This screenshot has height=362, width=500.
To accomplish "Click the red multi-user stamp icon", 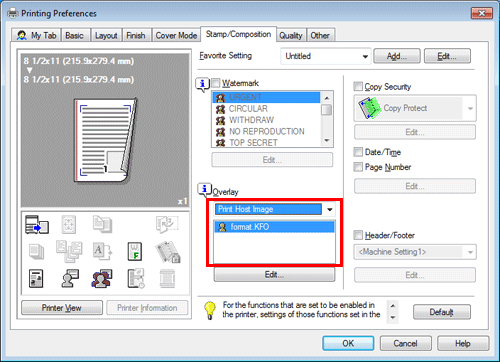I will pyautogui.click(x=101, y=279).
